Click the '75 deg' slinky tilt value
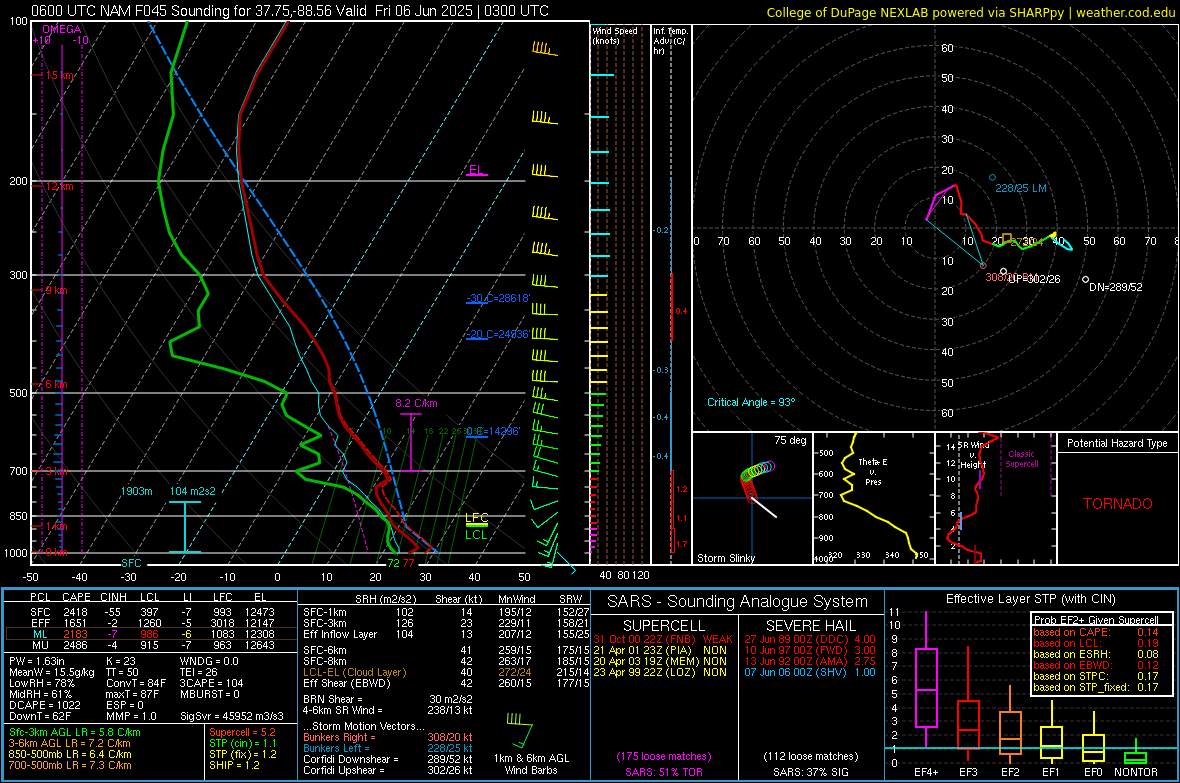1180x783 pixels. [790, 440]
